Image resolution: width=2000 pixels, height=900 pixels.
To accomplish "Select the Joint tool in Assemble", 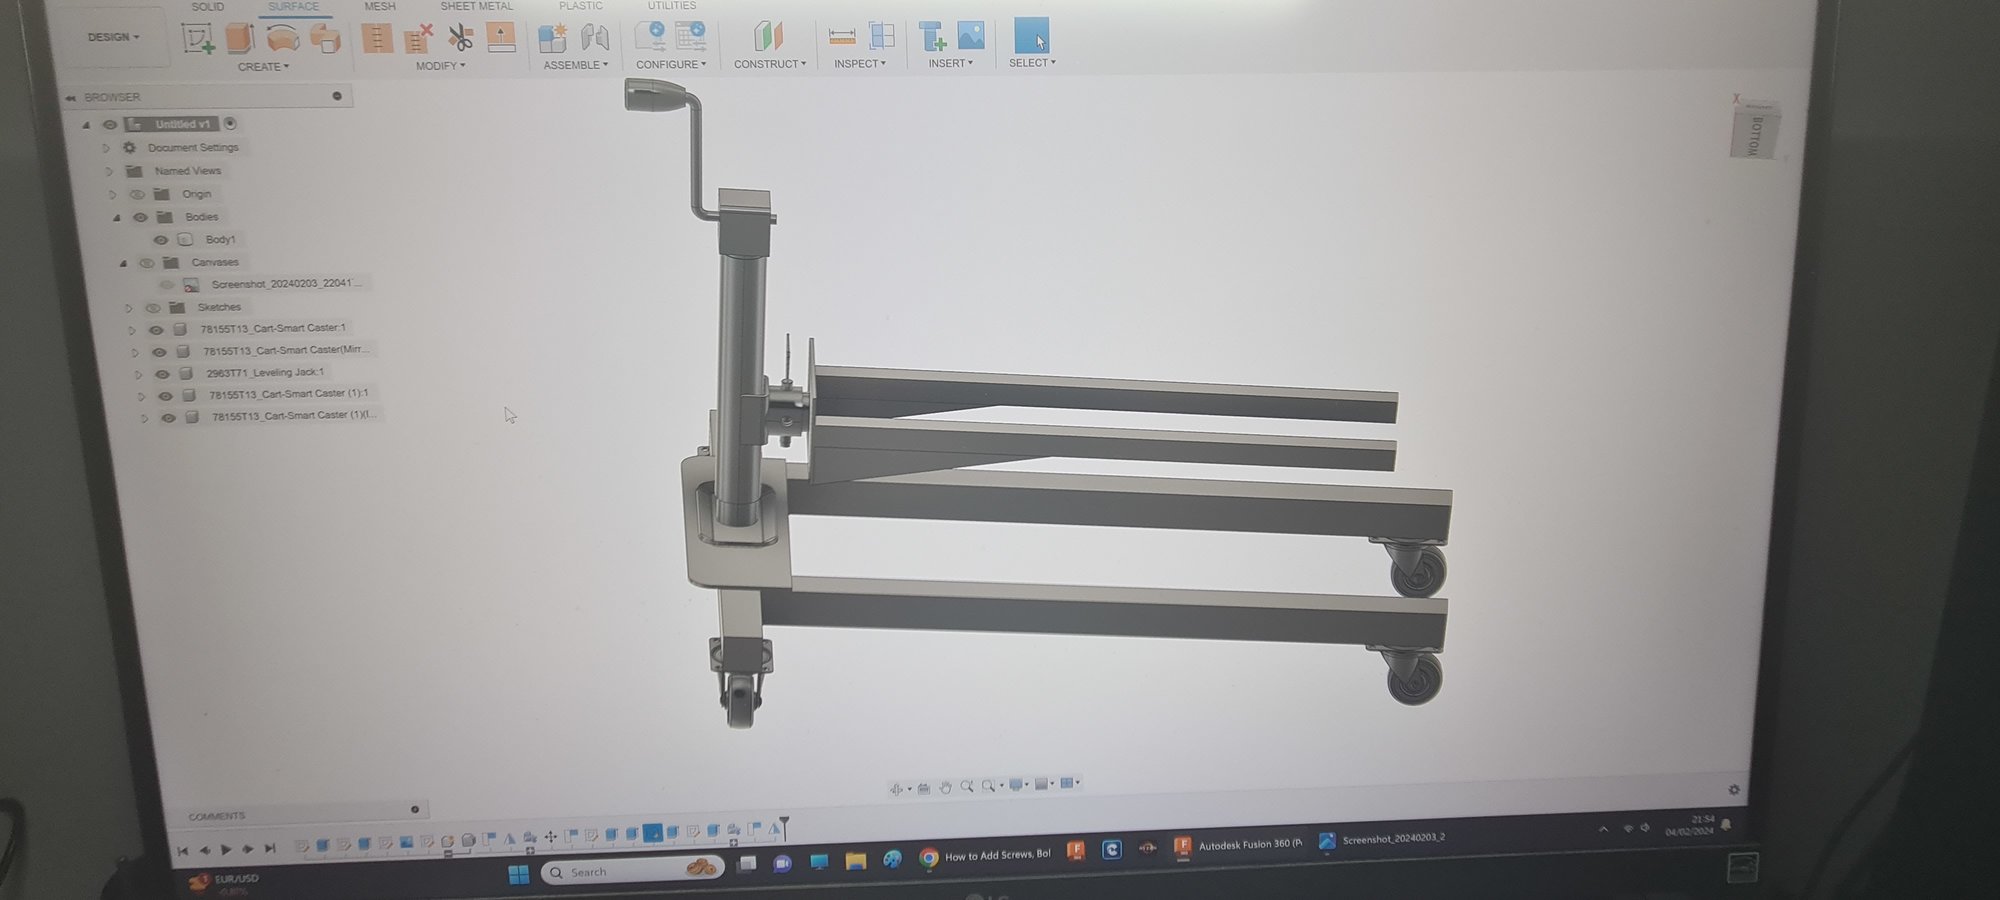I will click(595, 38).
